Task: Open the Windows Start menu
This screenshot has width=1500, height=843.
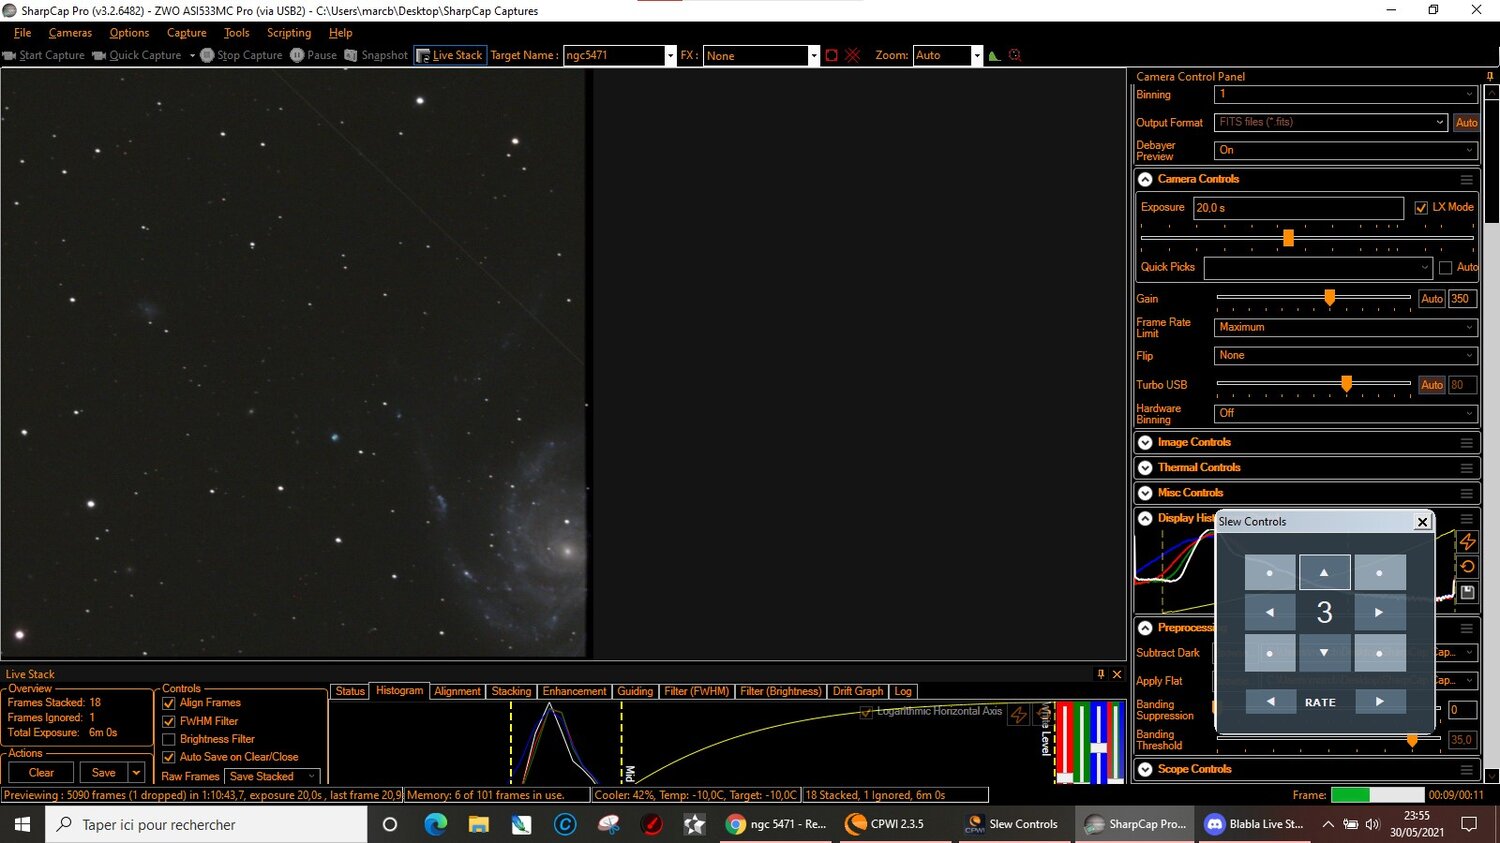Action: (x=22, y=824)
